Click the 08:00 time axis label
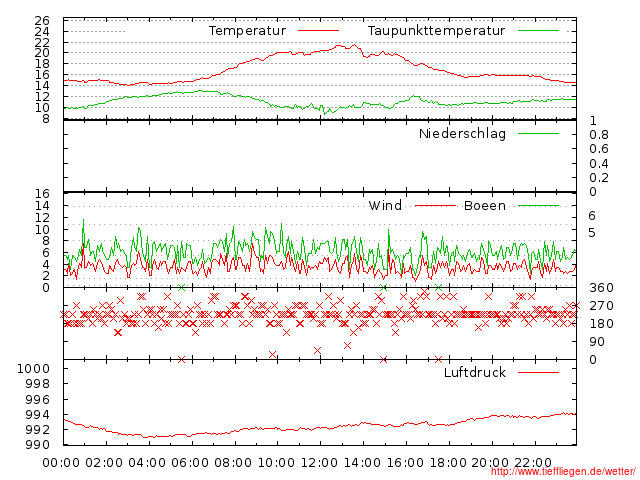 point(233,463)
